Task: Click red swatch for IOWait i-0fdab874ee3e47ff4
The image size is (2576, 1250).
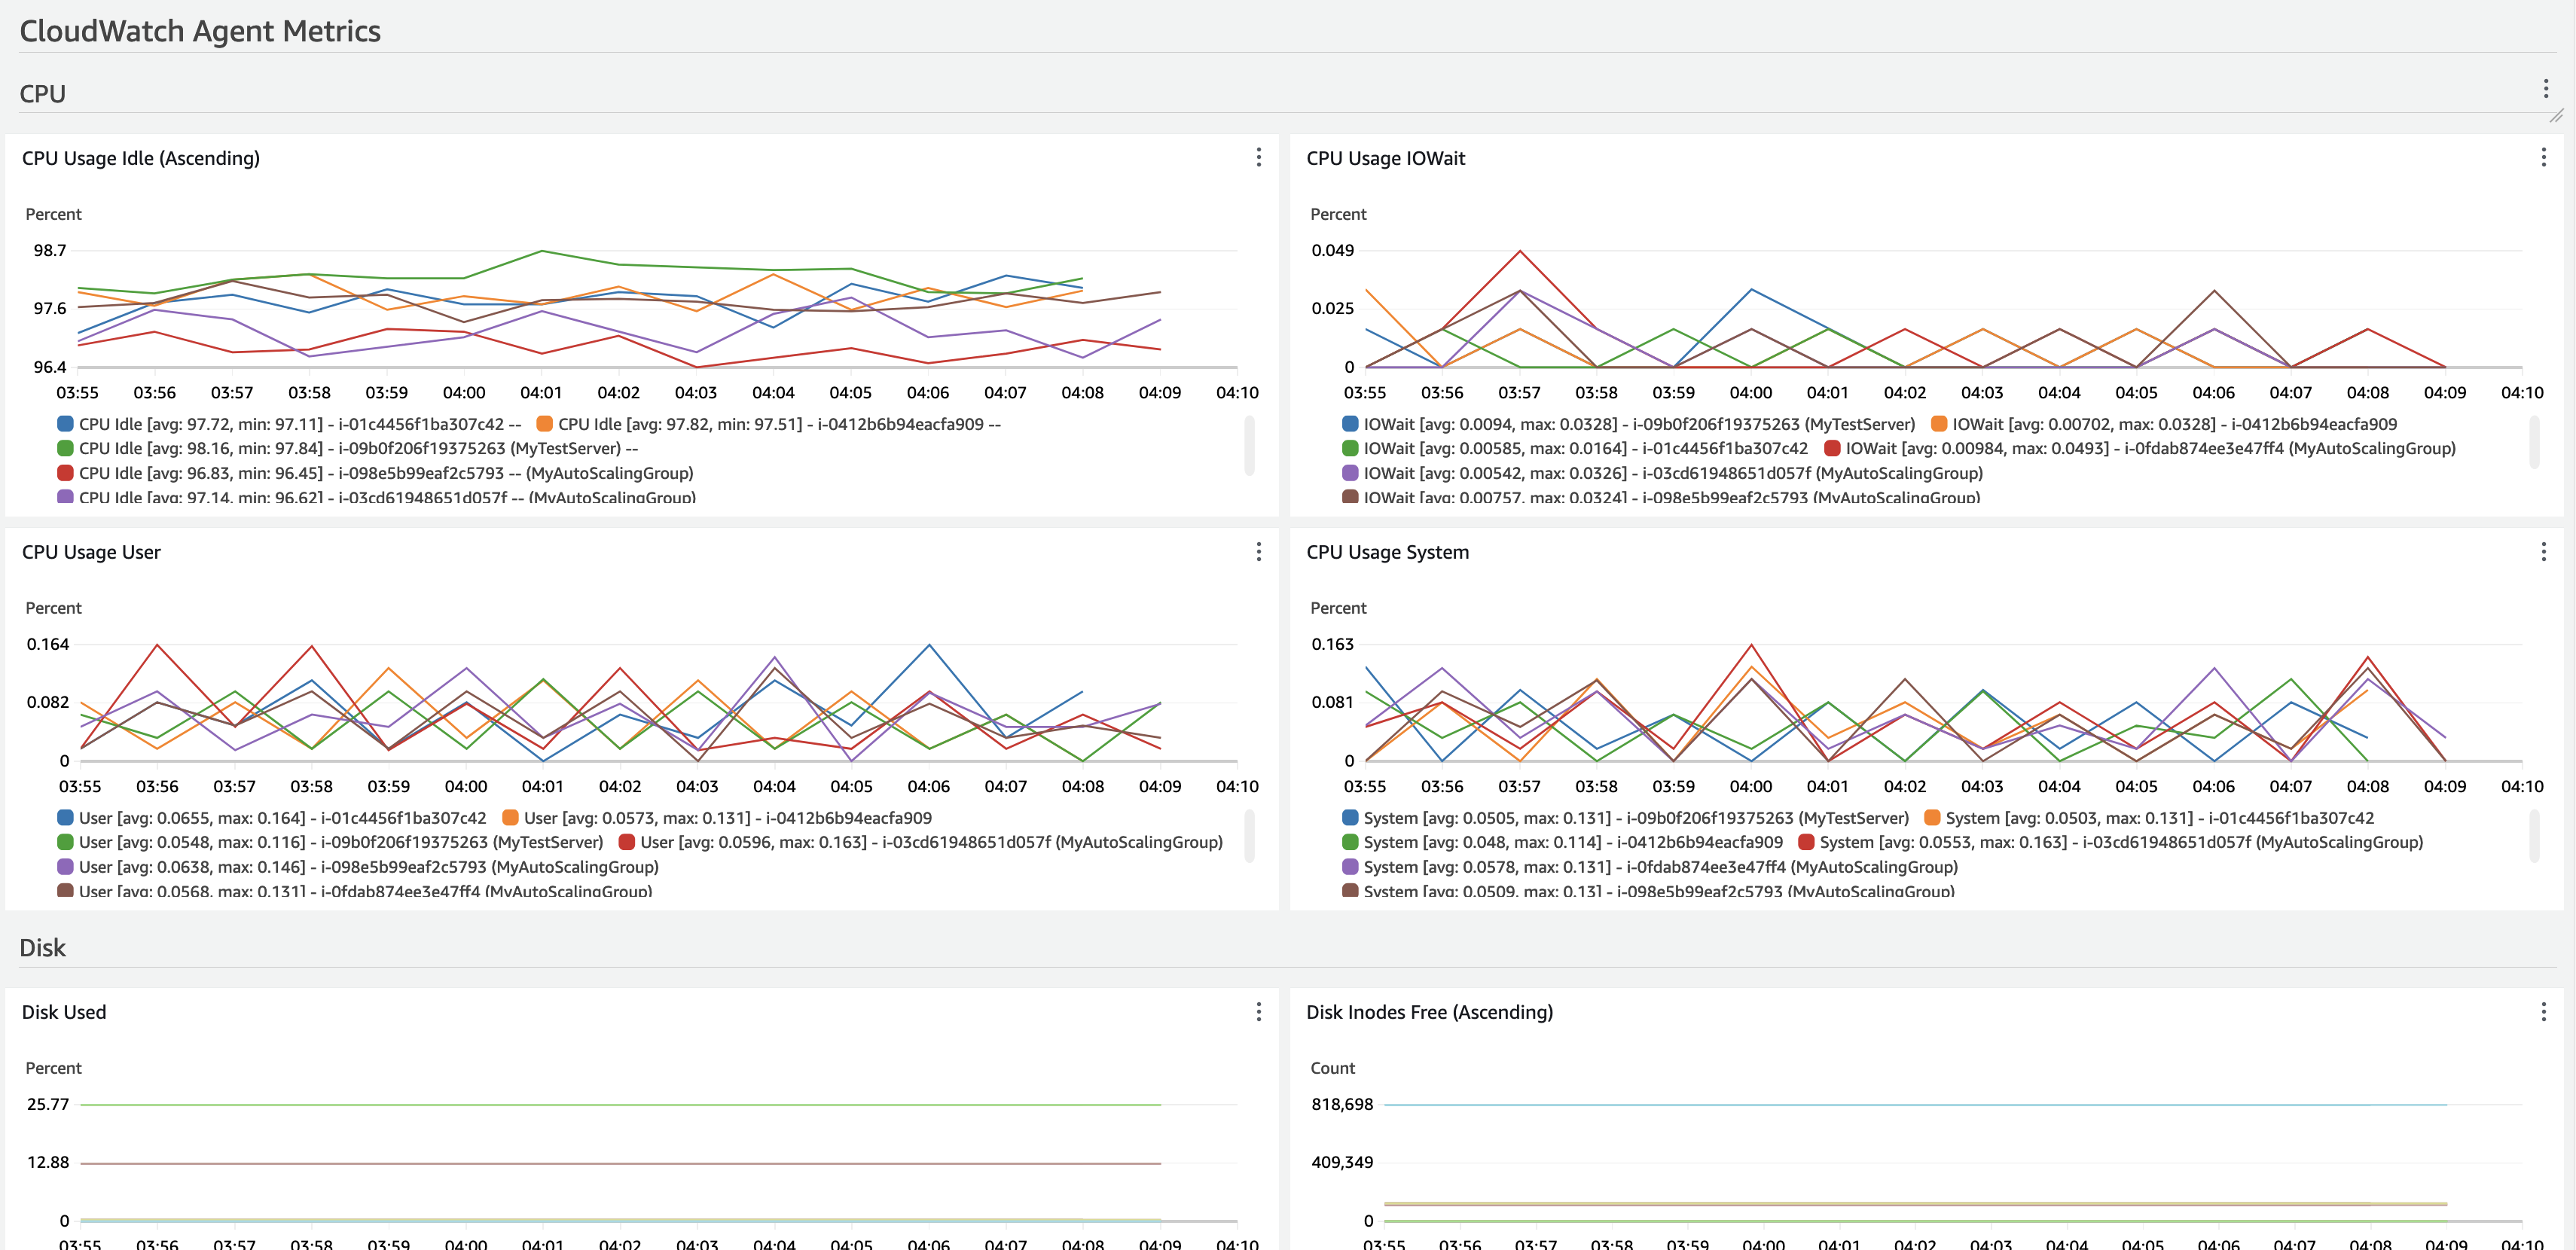Action: point(1832,448)
